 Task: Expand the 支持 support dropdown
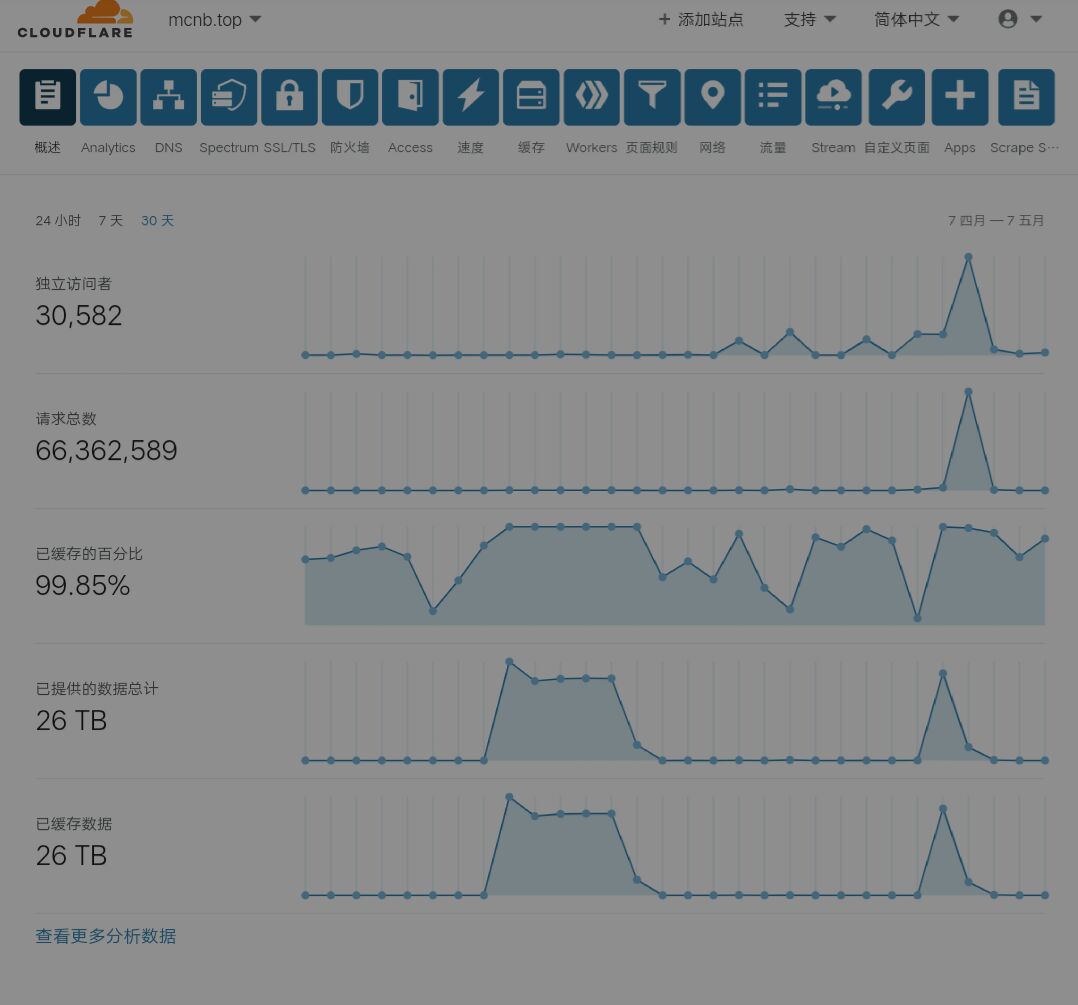810,19
